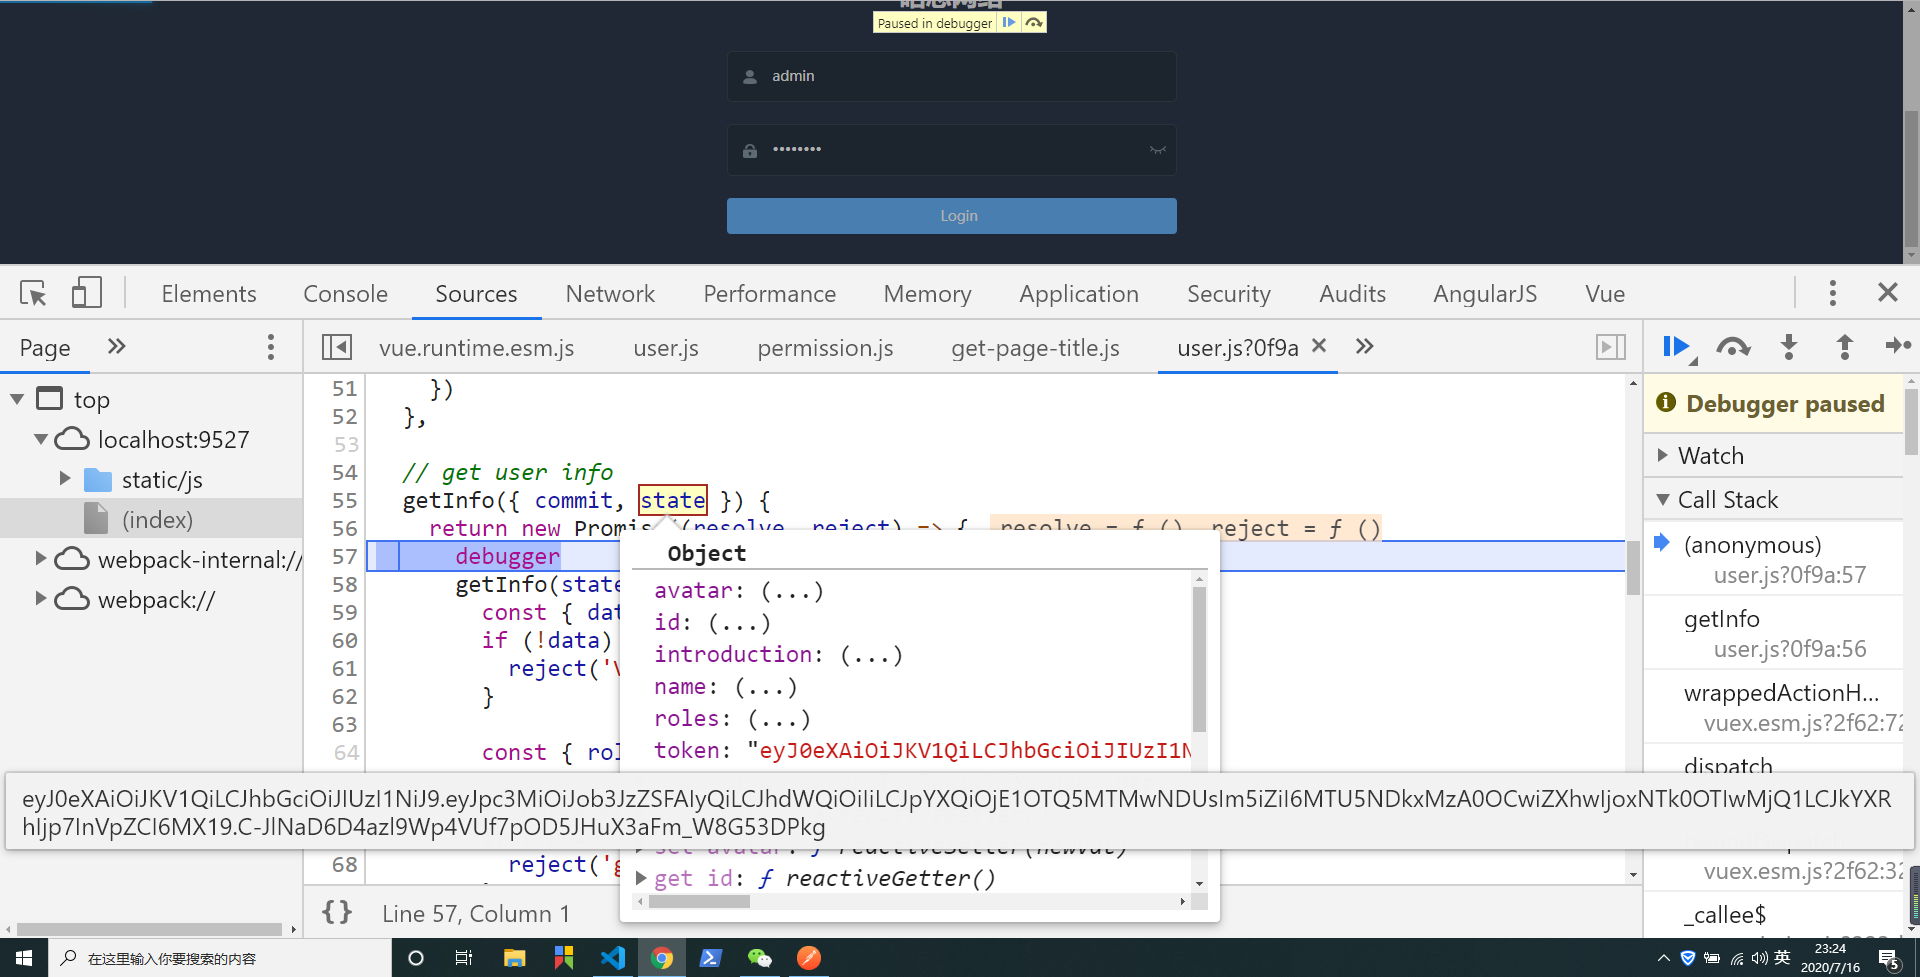Open File Explorer from the taskbar
This screenshot has width=1920, height=977.
pos(514,958)
